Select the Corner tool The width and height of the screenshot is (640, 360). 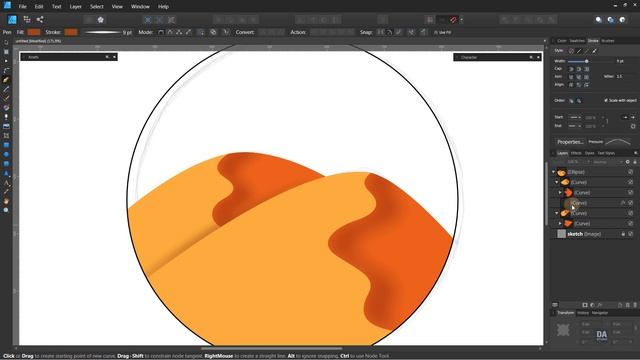pyautogui.click(x=6, y=70)
